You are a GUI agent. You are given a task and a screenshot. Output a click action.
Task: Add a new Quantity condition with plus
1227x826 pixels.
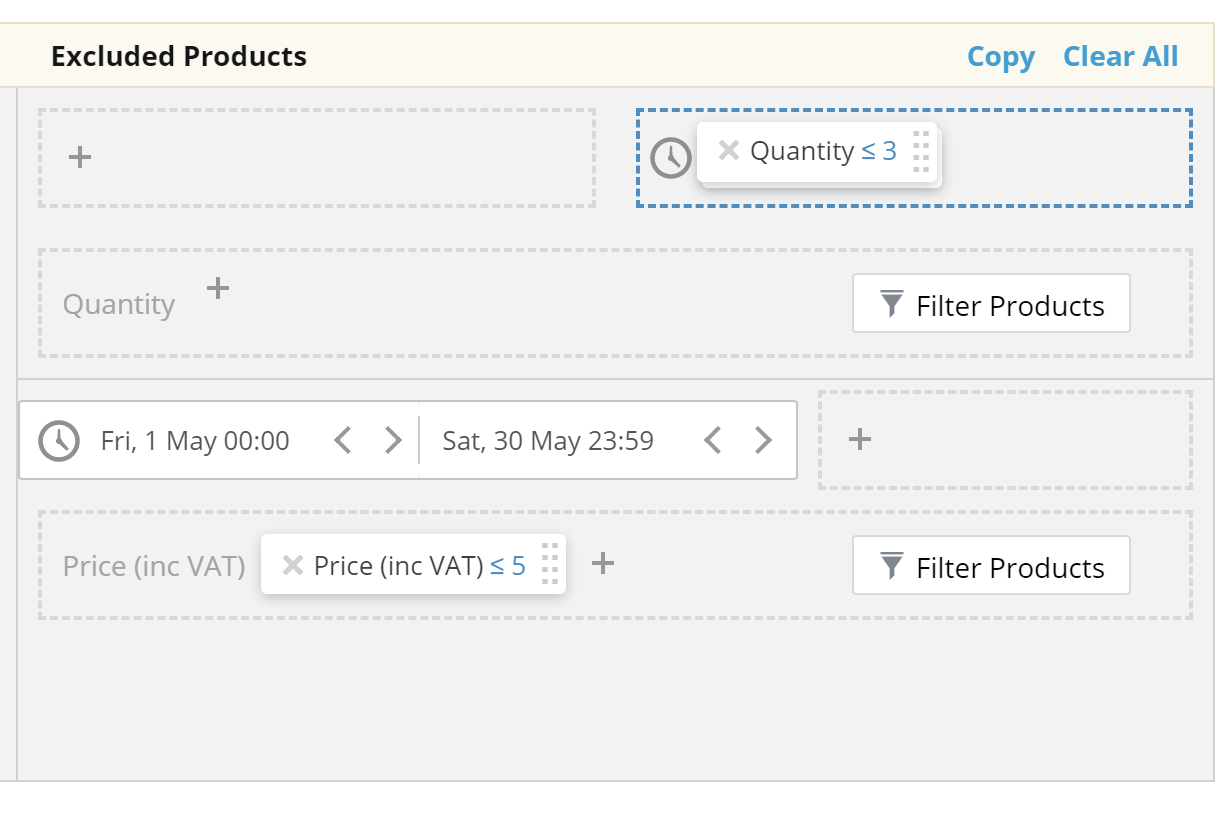click(218, 289)
